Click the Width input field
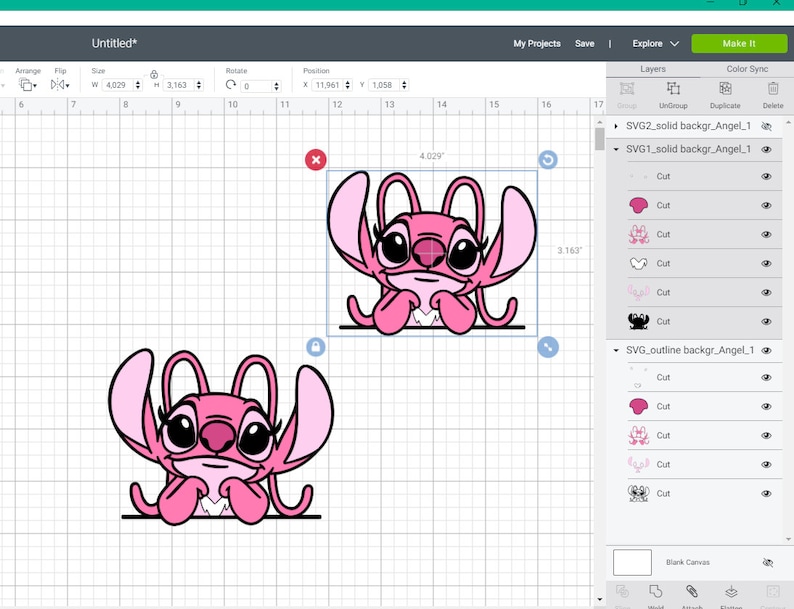794x609 pixels. (118, 85)
